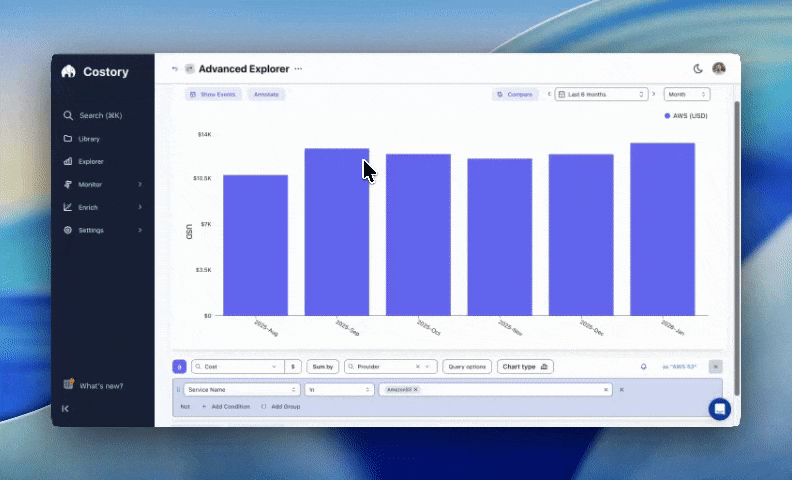This screenshot has height=480, width=792.
Task: Expand the Enrich submenu chevron
Action: pos(140,207)
